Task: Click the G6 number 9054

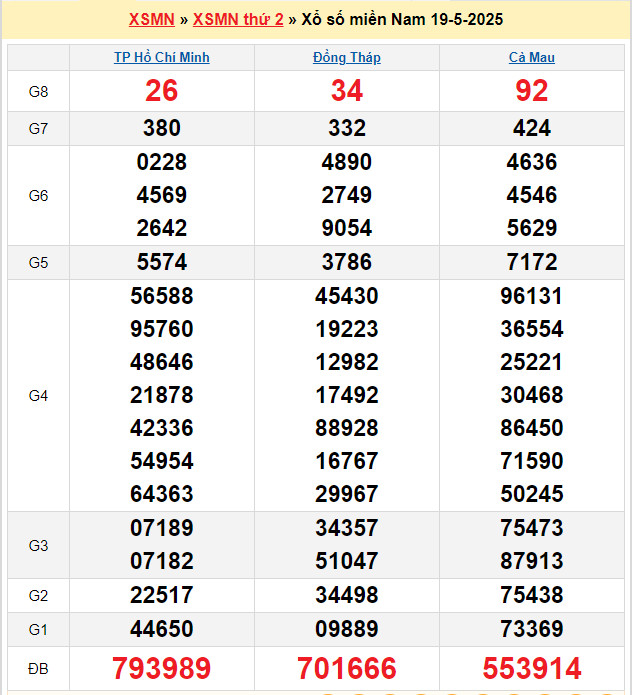Action: tap(347, 228)
